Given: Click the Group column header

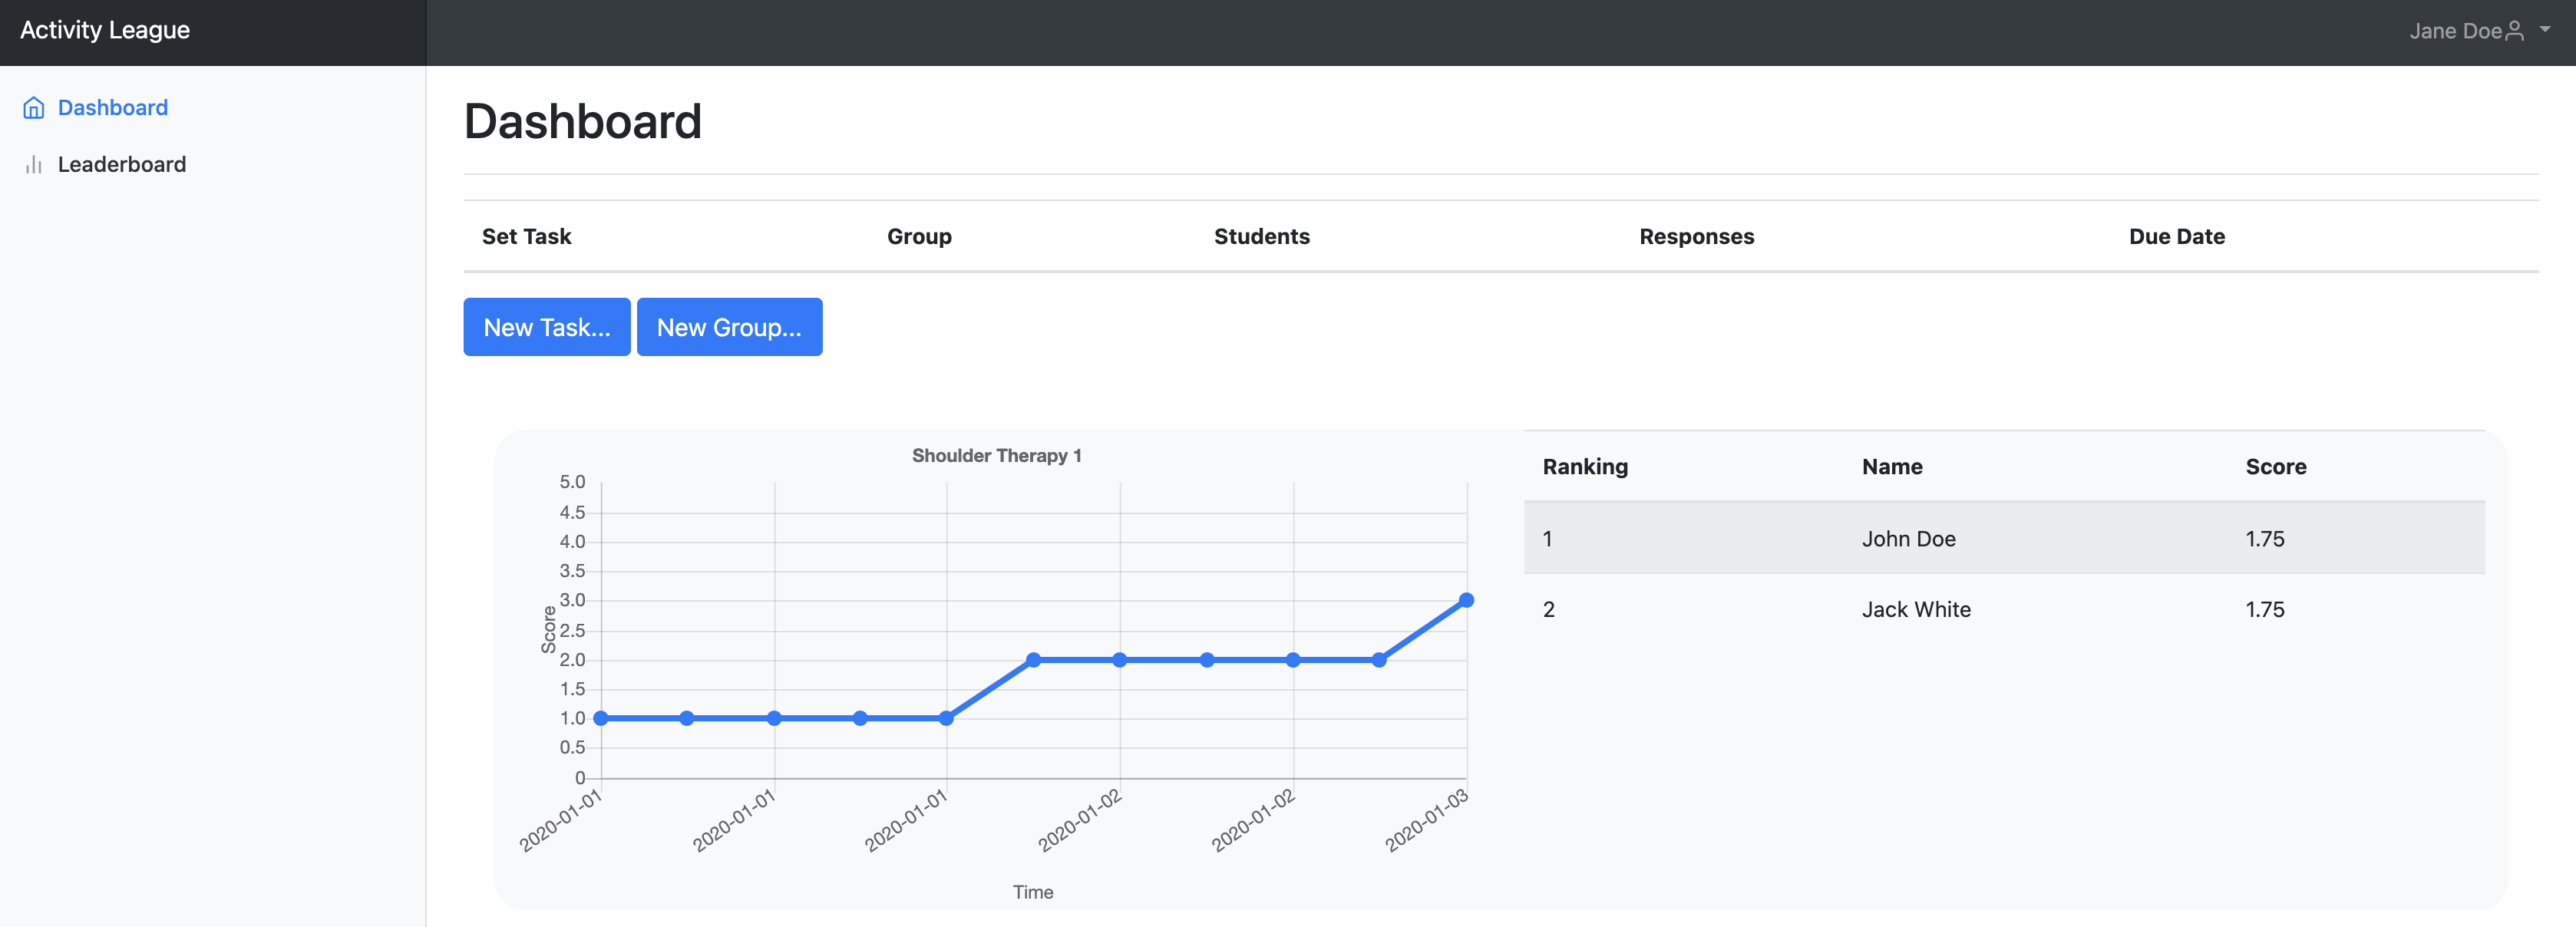Looking at the screenshot, I should click(x=919, y=237).
